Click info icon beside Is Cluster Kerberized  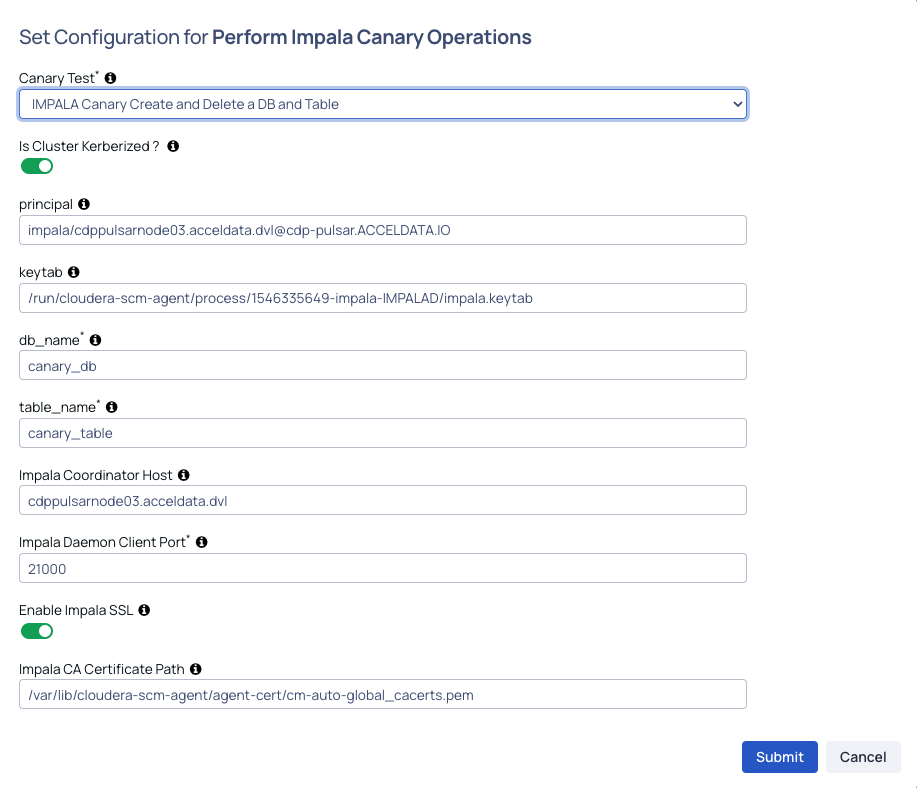(x=173, y=146)
